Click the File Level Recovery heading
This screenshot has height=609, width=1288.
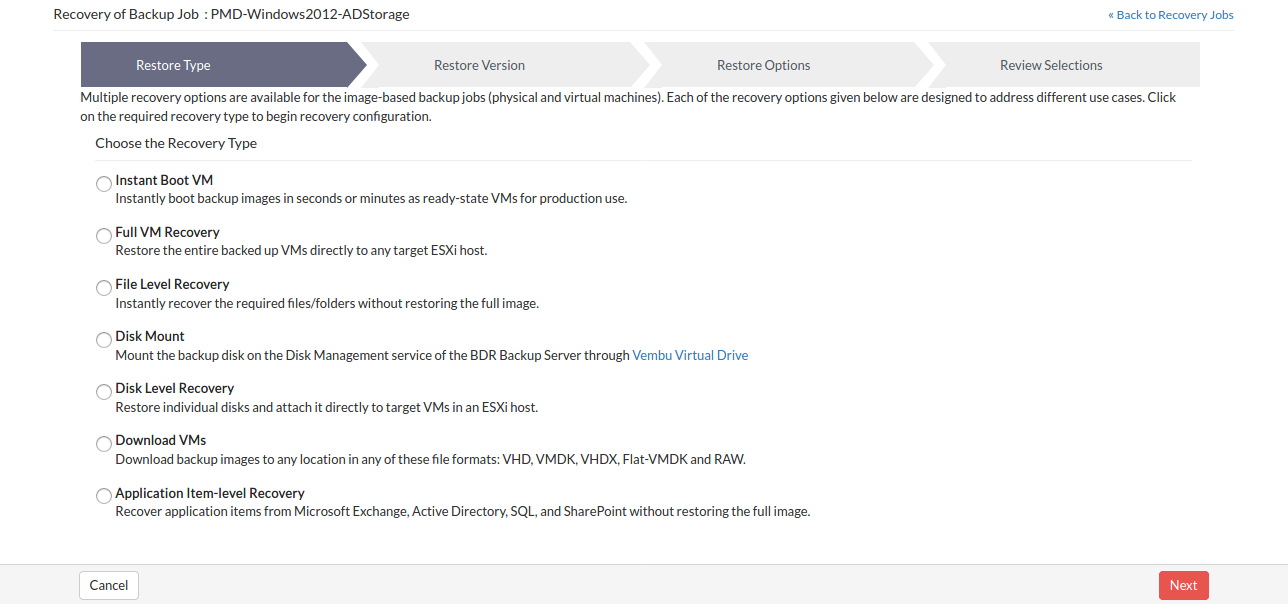[172, 284]
